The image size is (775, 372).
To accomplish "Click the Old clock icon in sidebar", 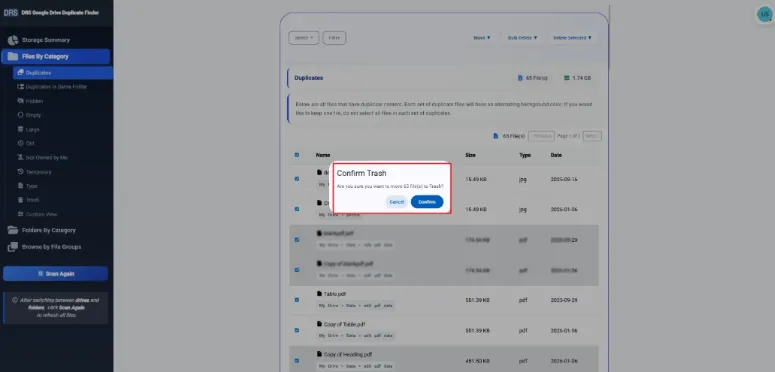I will point(20,143).
